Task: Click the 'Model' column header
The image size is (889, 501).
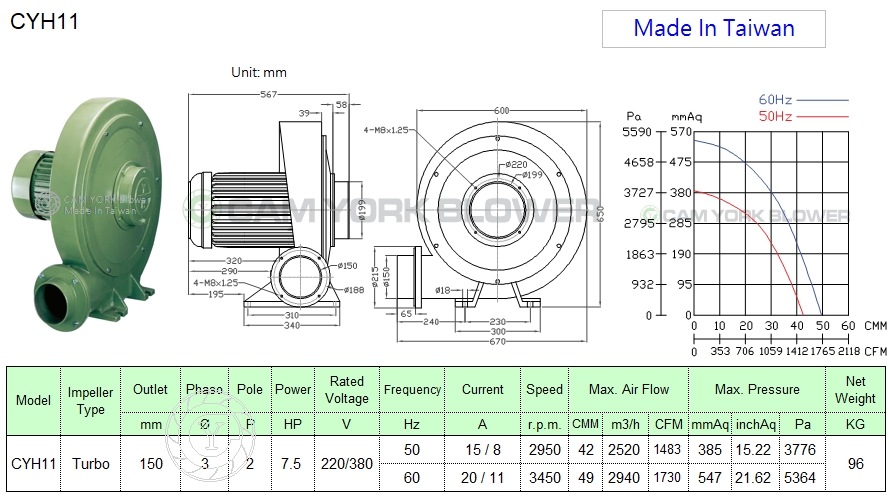Action: (x=33, y=401)
